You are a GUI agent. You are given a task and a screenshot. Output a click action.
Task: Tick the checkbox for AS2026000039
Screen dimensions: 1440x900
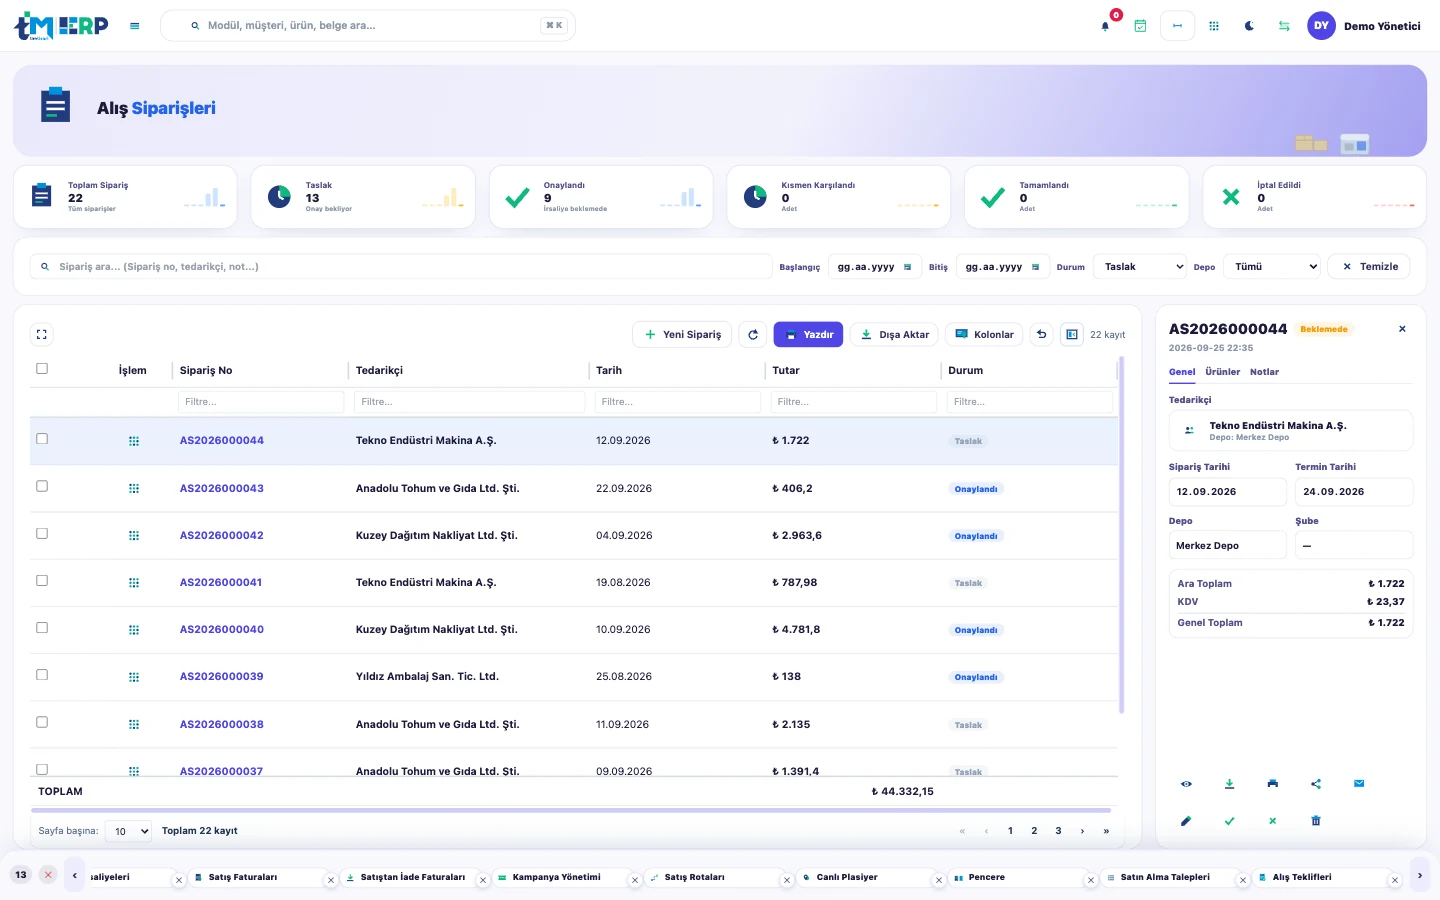point(42,675)
